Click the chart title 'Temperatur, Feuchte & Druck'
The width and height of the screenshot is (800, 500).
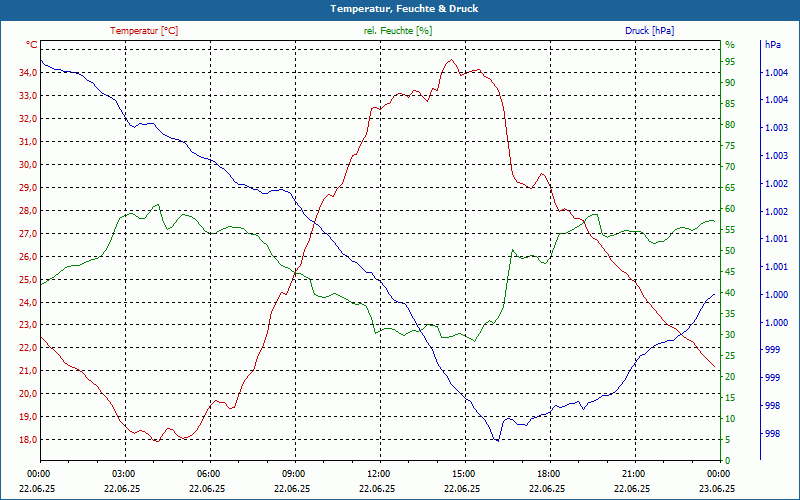tap(404, 9)
